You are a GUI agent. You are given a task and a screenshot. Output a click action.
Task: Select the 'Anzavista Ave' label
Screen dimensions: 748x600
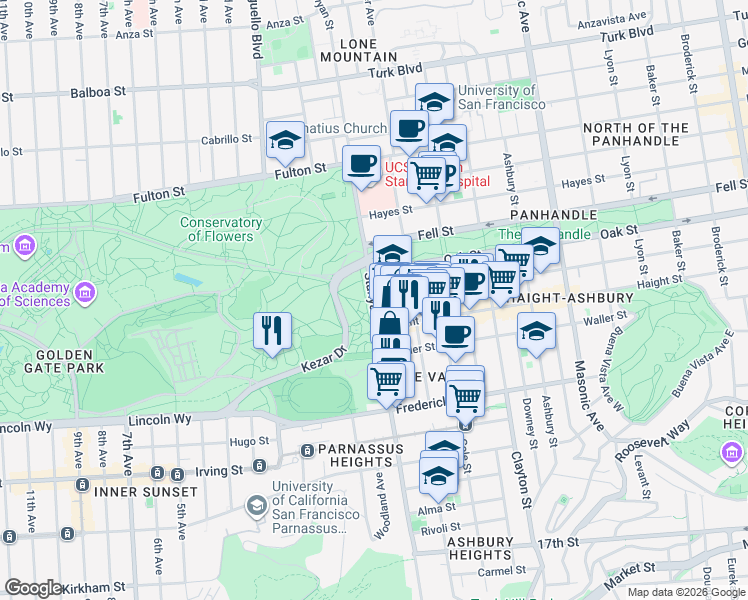tap(612, 20)
